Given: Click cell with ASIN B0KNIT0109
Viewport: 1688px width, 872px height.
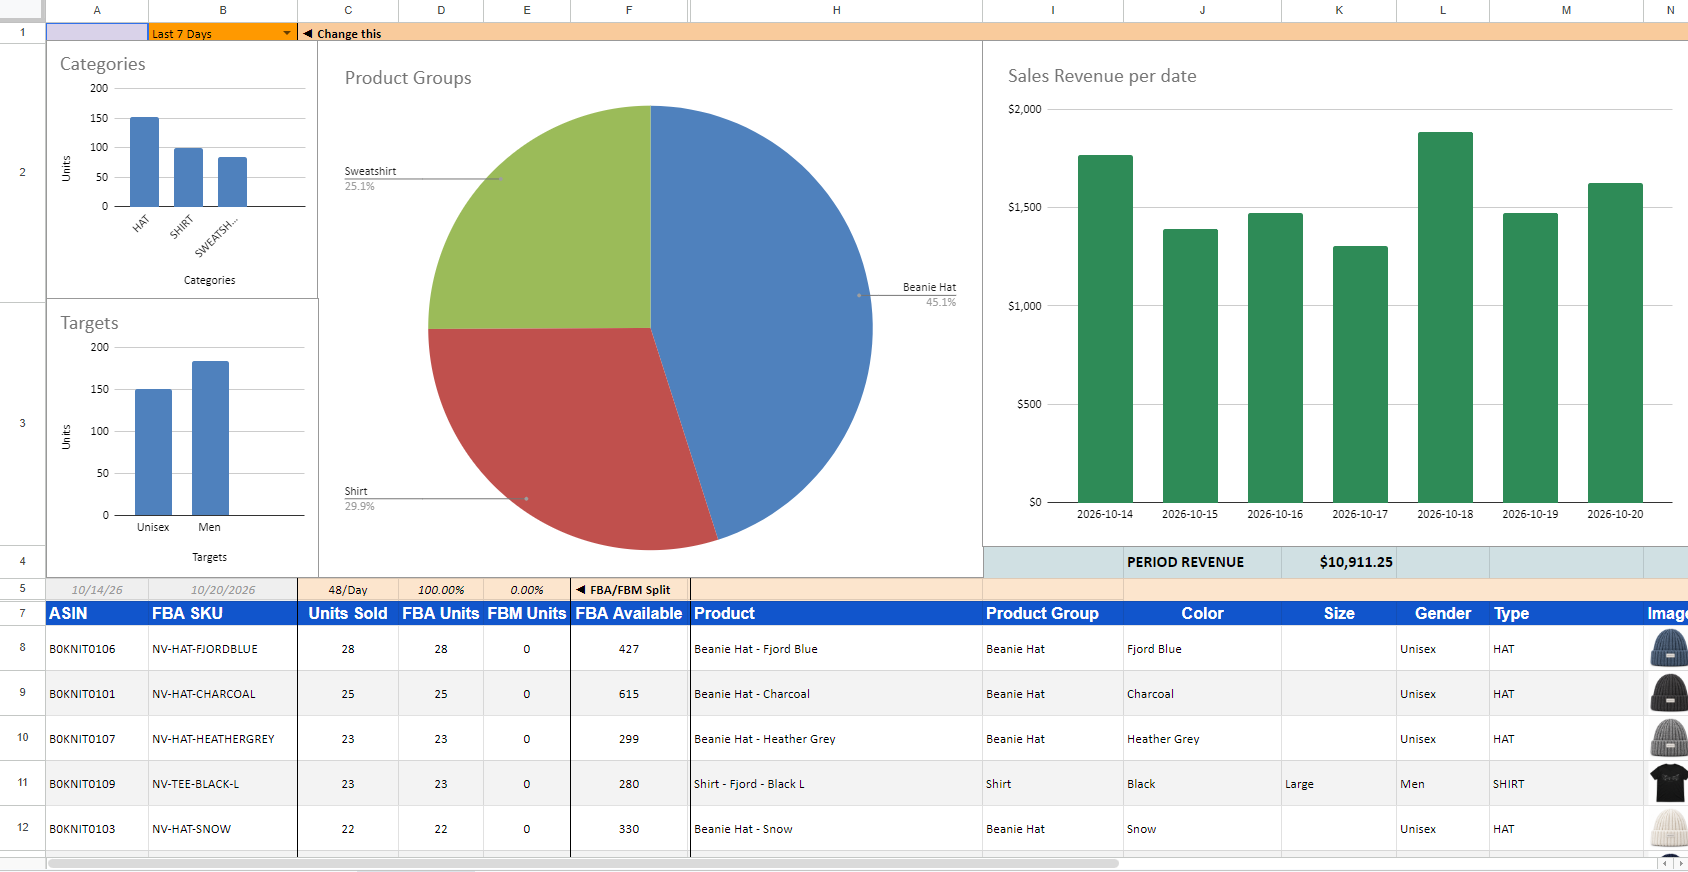Looking at the screenshot, I should [x=97, y=783].
